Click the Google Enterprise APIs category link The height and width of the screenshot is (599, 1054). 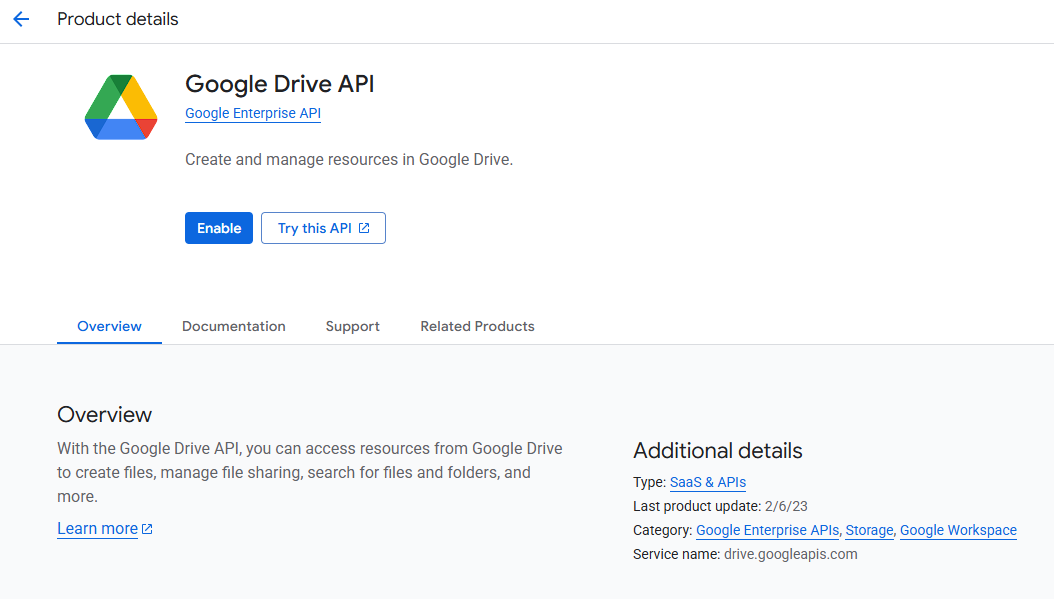[x=767, y=530]
